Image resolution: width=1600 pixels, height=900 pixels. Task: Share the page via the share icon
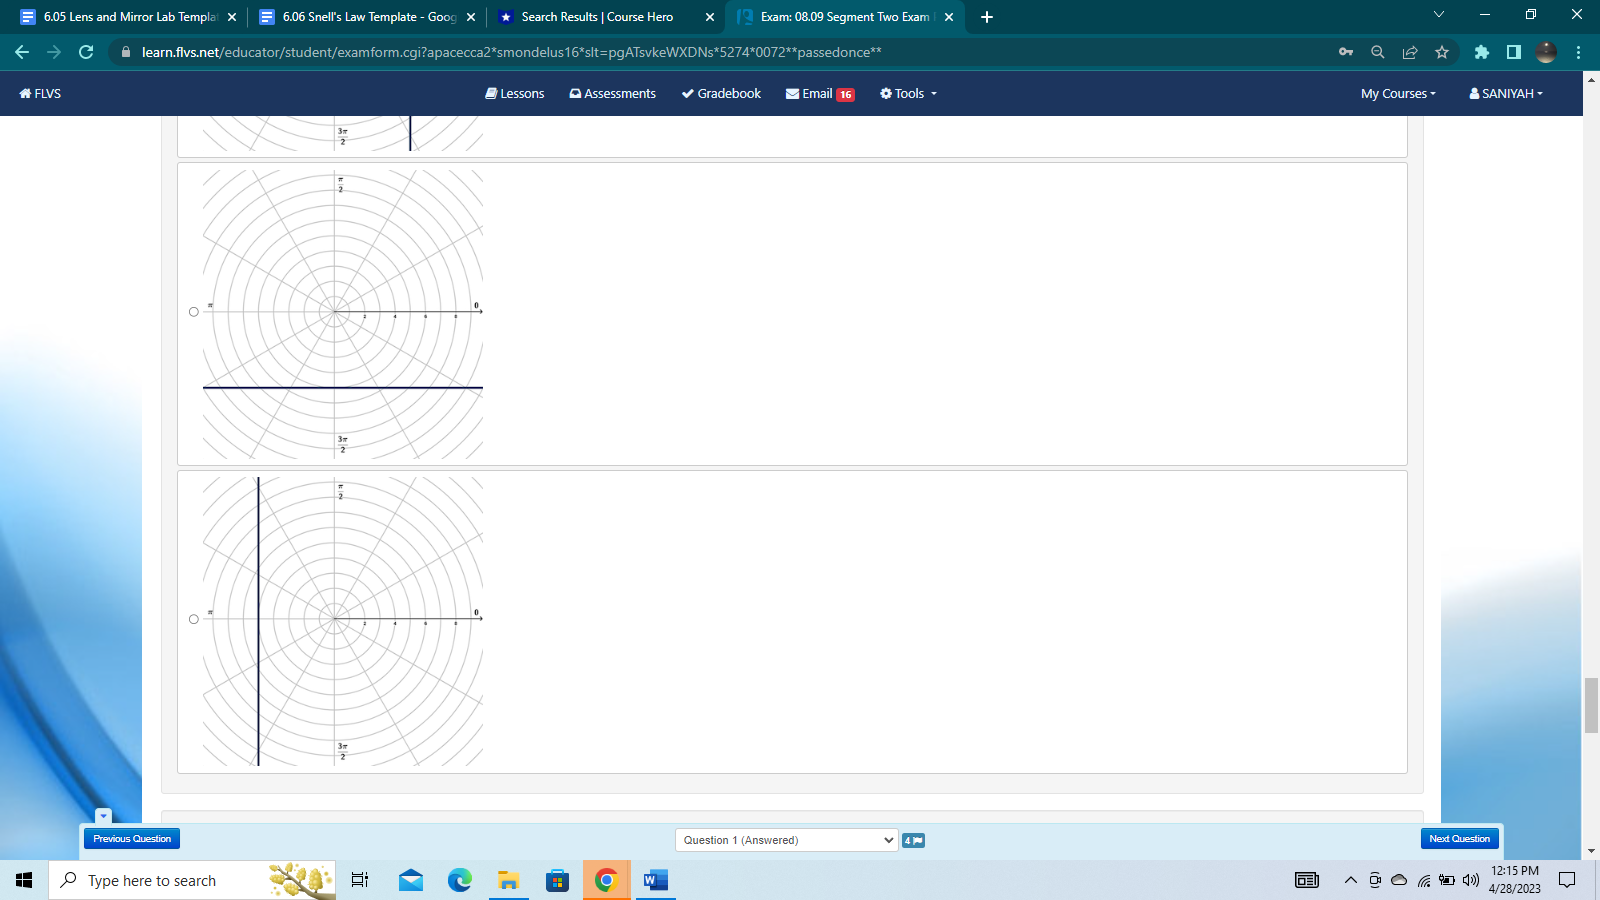click(x=1411, y=52)
